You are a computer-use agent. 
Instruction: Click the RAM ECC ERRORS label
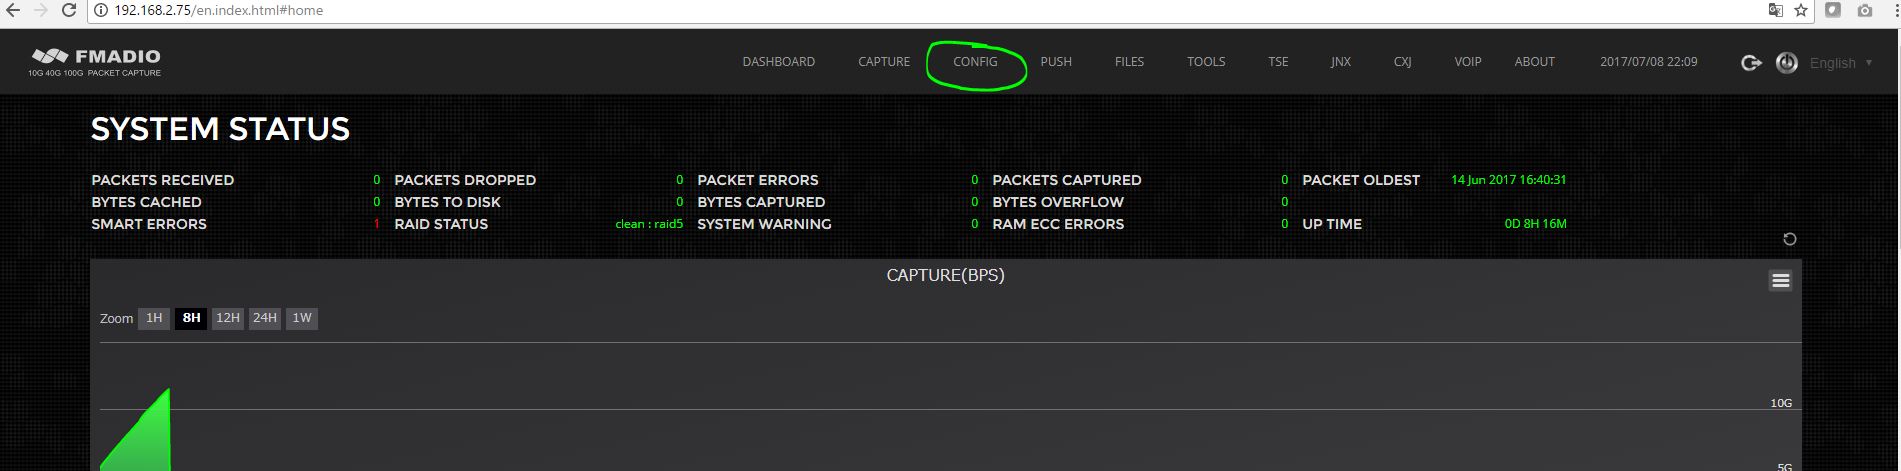pyautogui.click(x=1058, y=224)
